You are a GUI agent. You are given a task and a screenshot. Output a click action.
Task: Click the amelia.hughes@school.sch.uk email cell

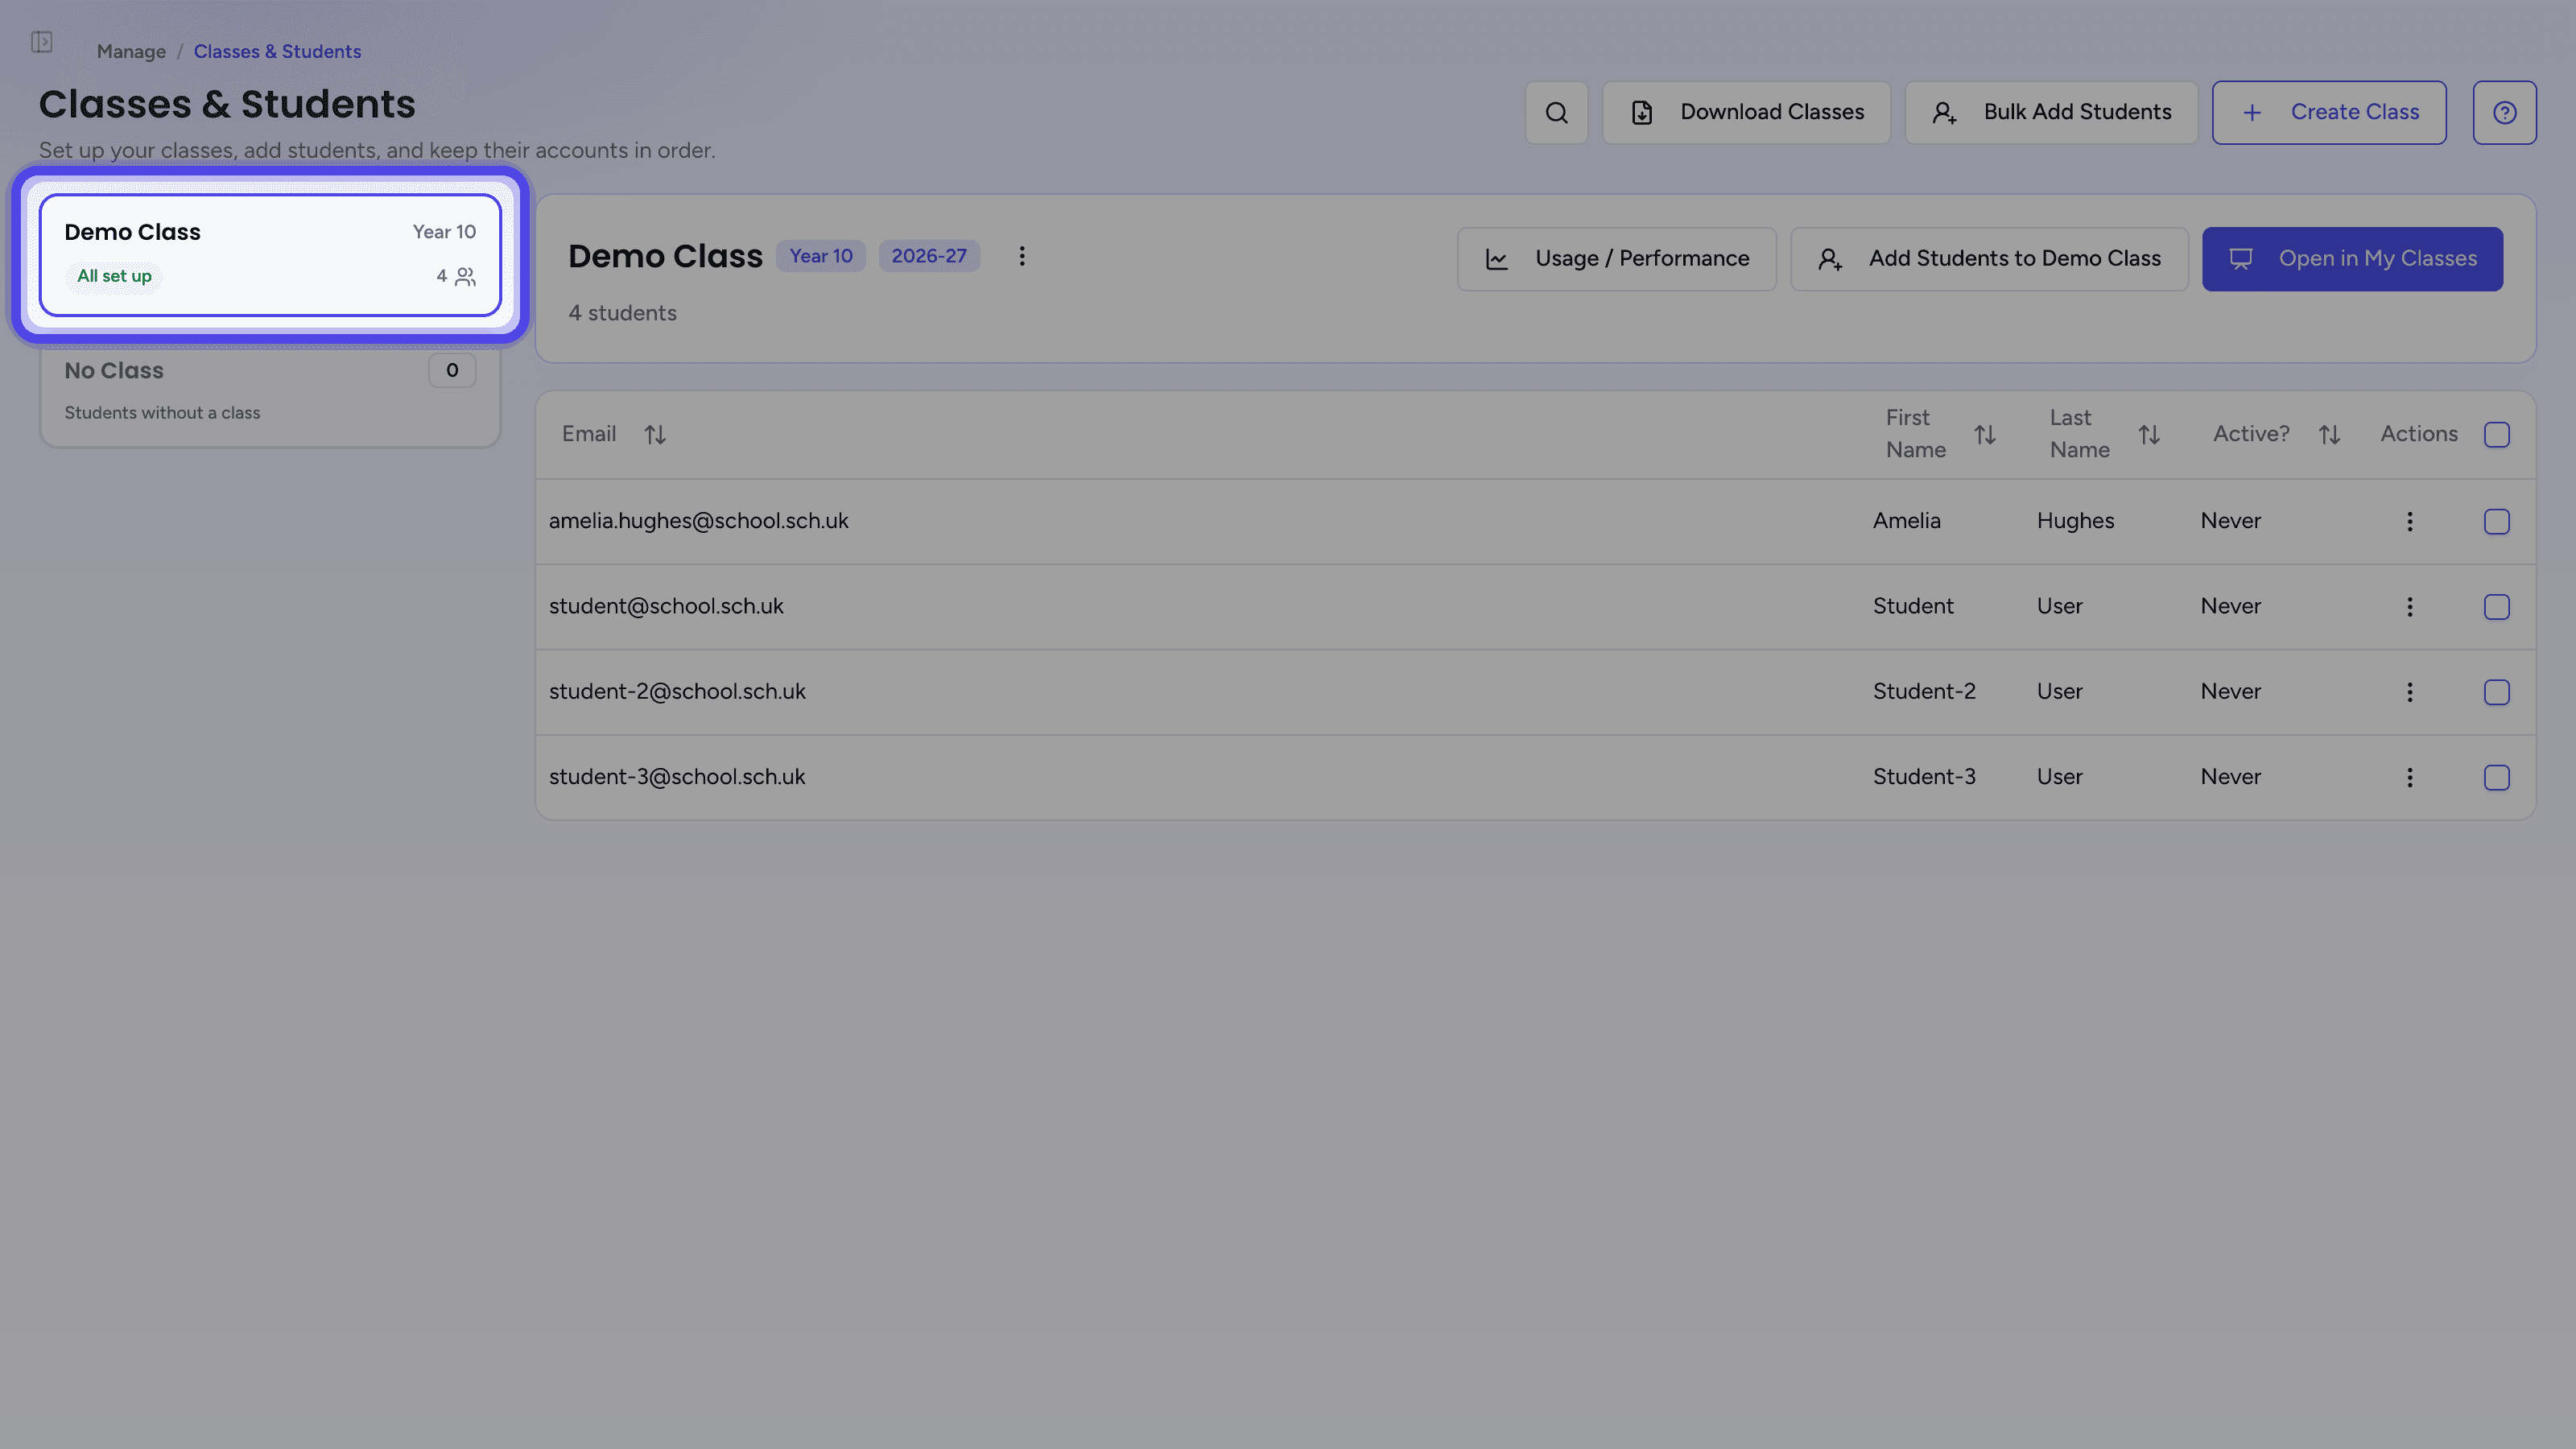tap(698, 521)
